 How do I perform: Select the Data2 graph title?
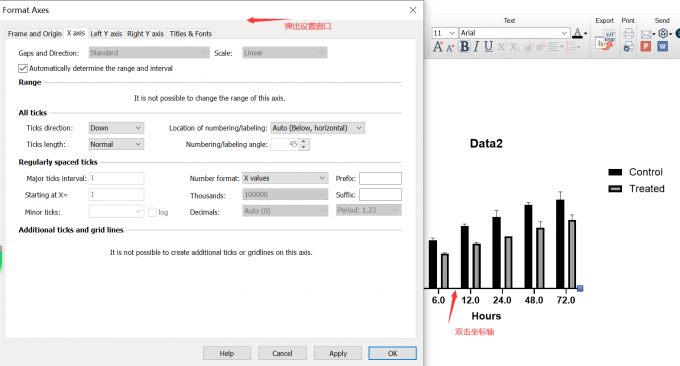(x=486, y=144)
